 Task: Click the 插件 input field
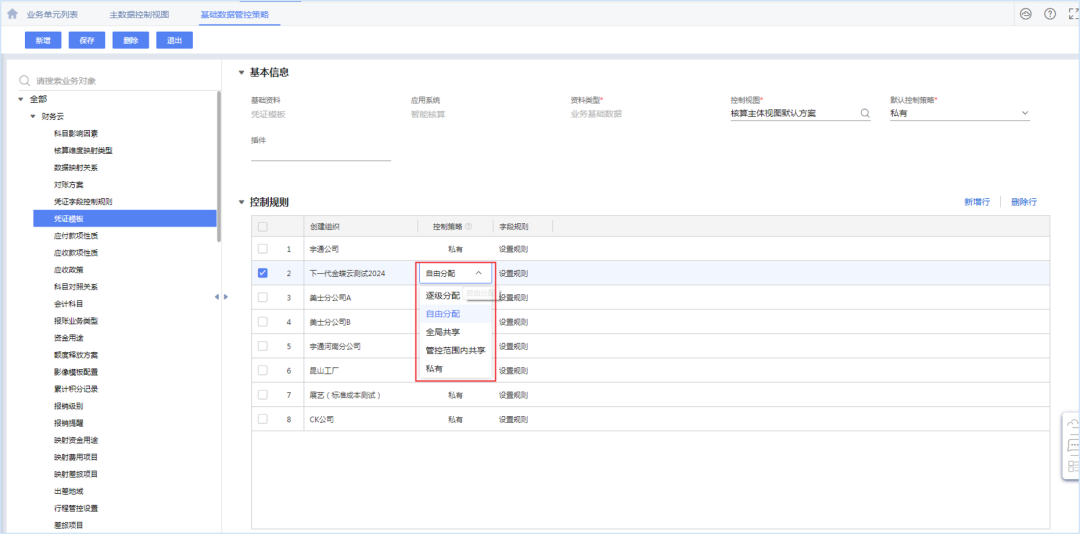[x=321, y=154]
